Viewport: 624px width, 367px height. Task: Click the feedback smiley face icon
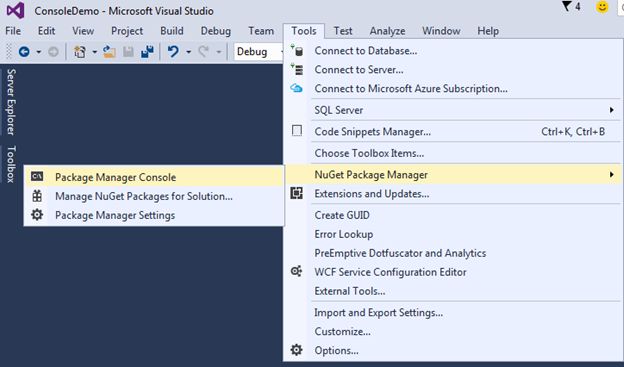coord(602,7)
